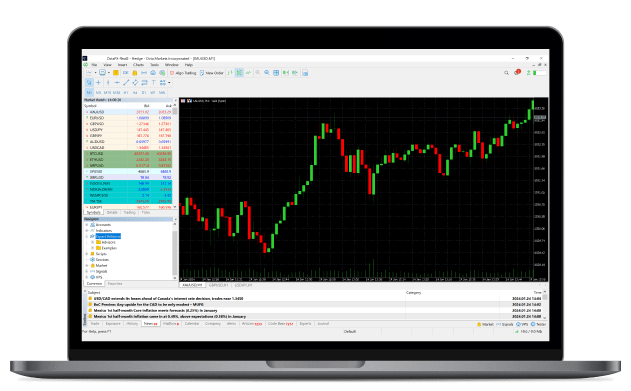Expand the Scripts tree node

[87, 254]
